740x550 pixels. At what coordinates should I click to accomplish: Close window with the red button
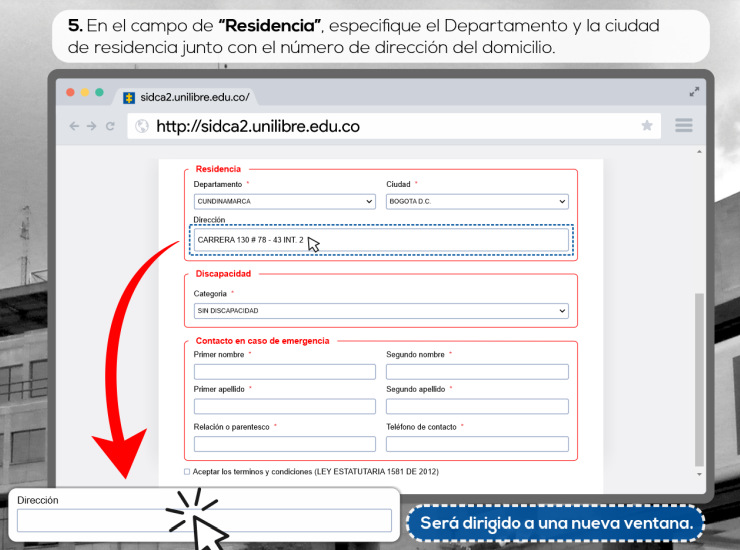70,92
